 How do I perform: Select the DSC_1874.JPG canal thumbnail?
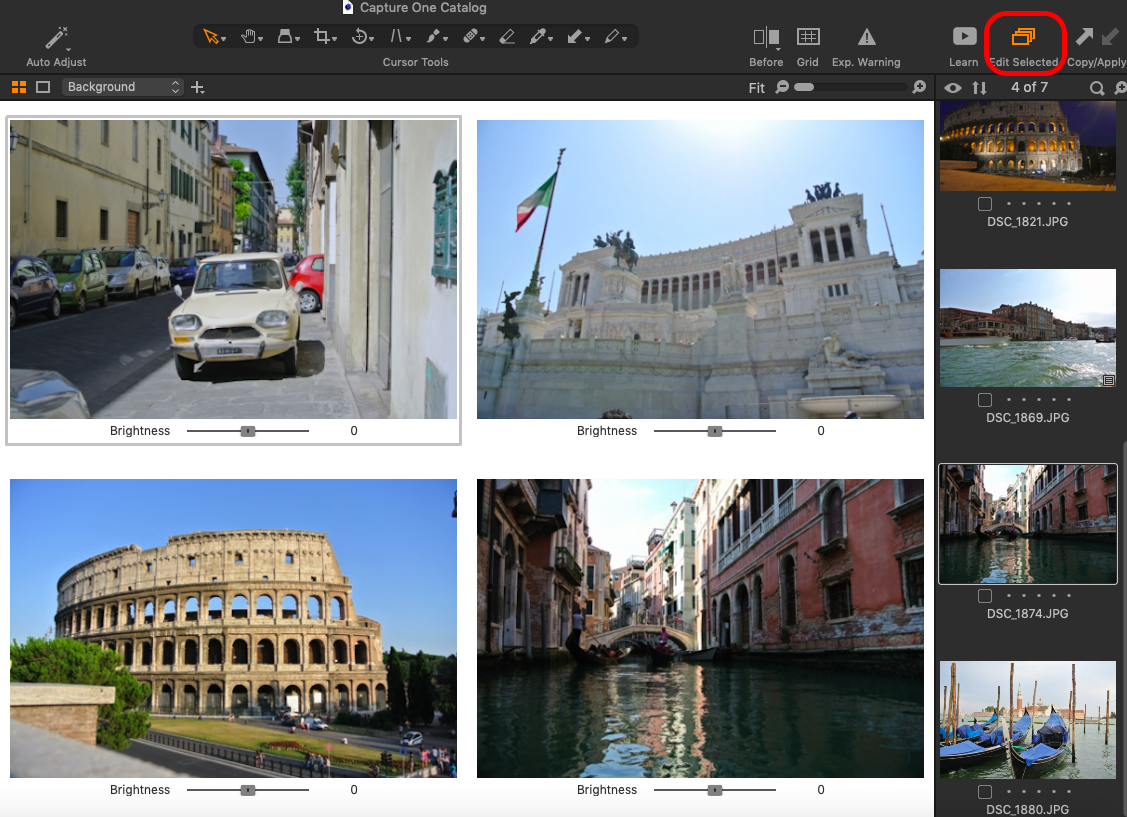click(x=1028, y=524)
